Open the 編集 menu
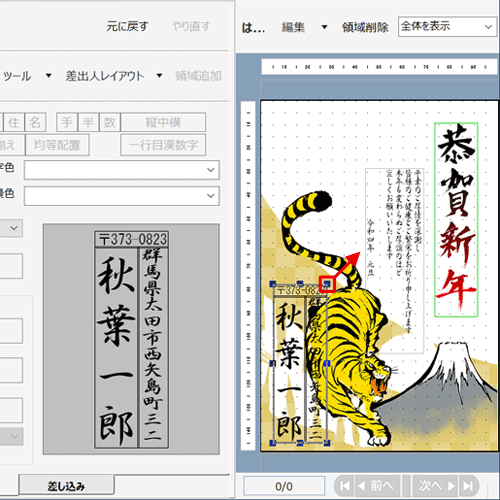500x500 pixels. tap(293, 27)
